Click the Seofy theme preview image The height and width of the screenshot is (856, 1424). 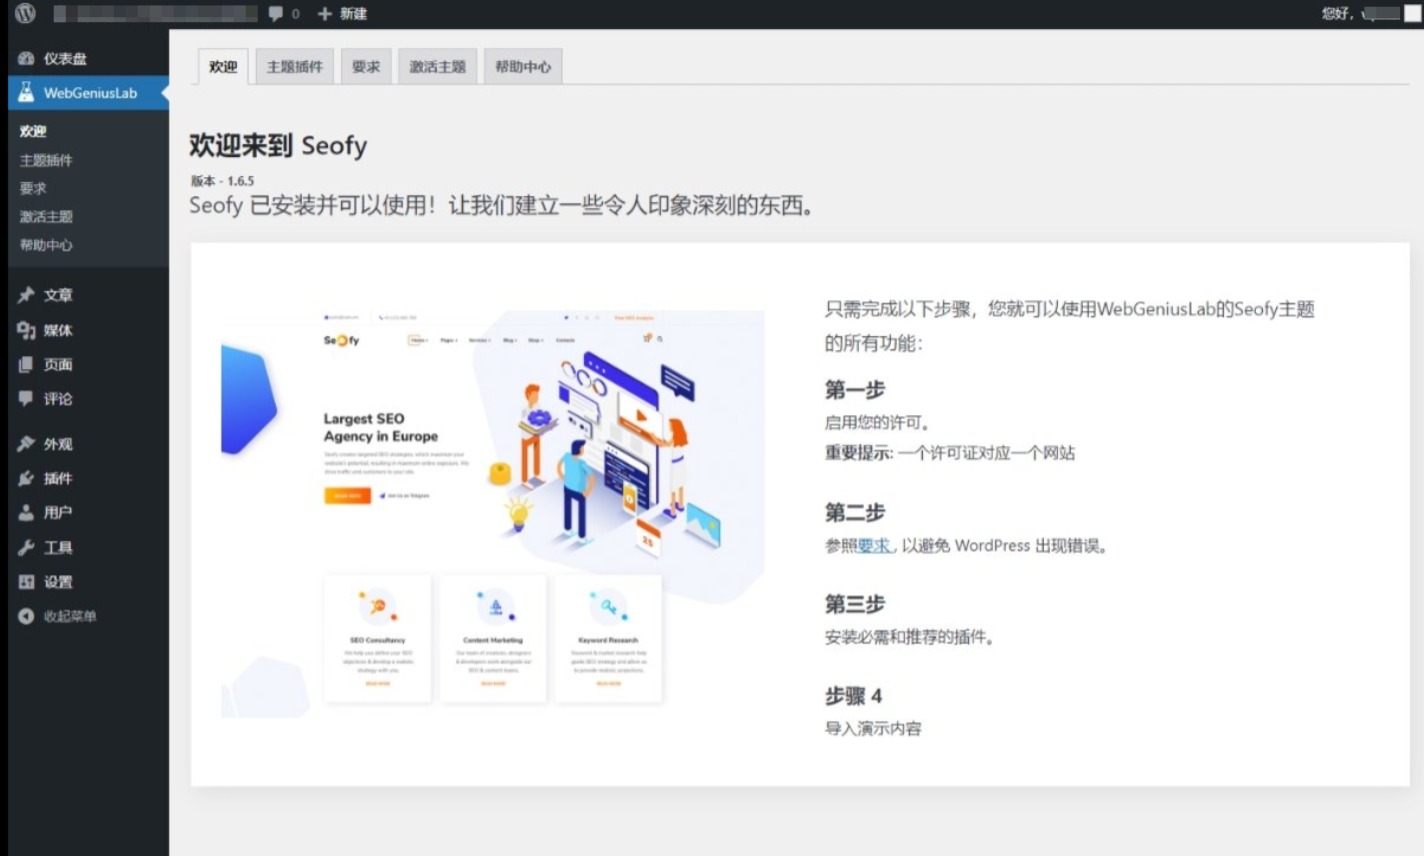coord(493,513)
